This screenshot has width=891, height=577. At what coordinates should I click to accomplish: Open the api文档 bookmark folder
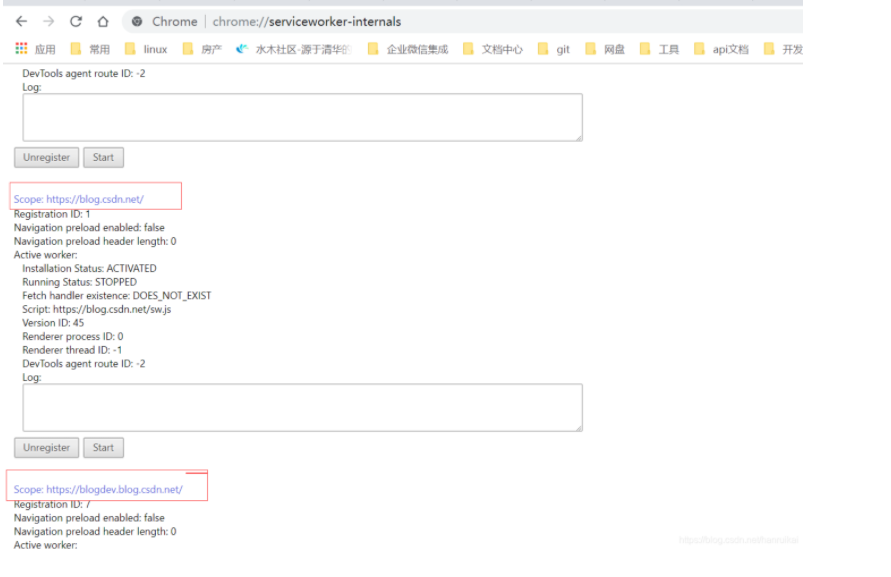coord(721,49)
